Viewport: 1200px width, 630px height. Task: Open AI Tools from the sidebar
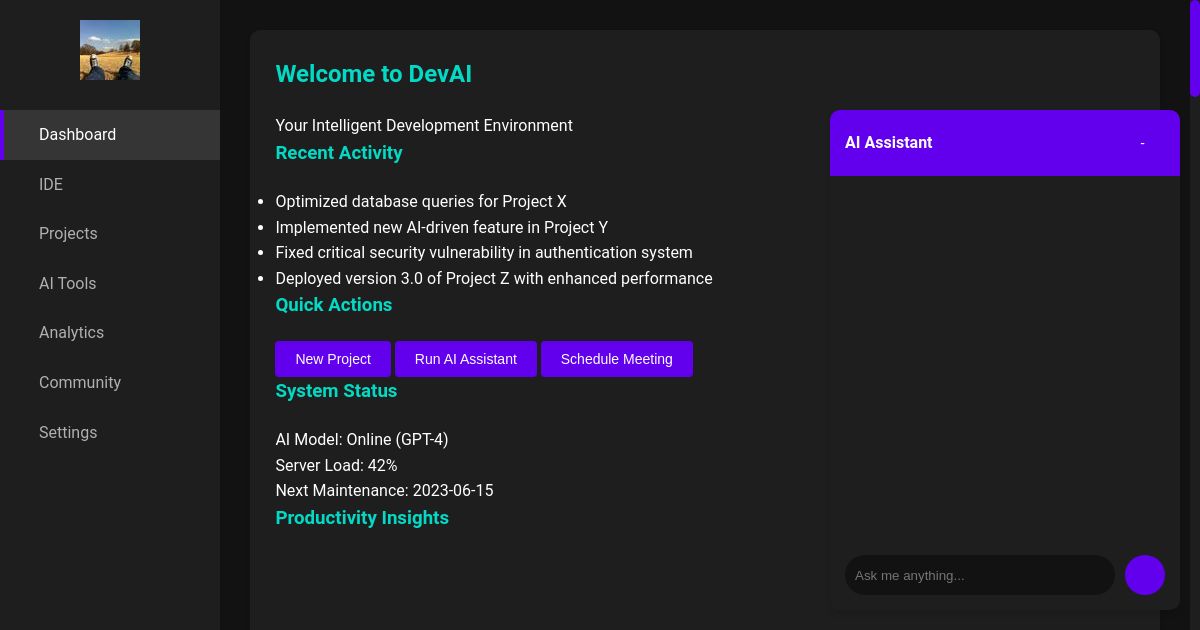click(x=67, y=283)
